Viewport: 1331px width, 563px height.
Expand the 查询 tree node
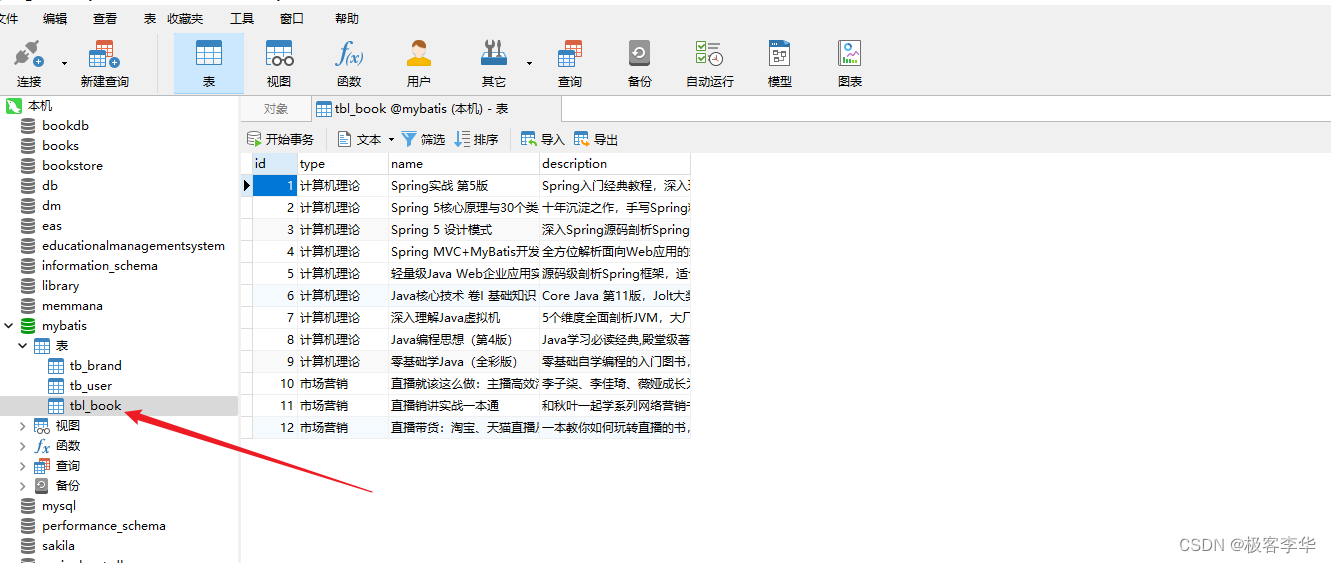pos(23,465)
